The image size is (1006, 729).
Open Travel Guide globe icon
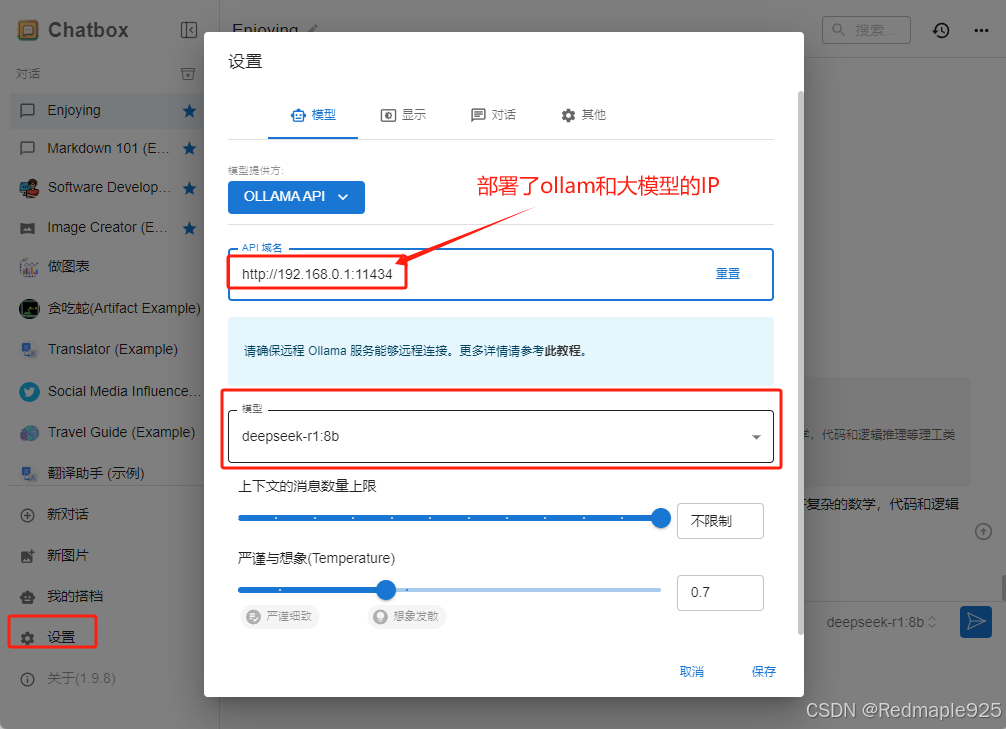29,433
